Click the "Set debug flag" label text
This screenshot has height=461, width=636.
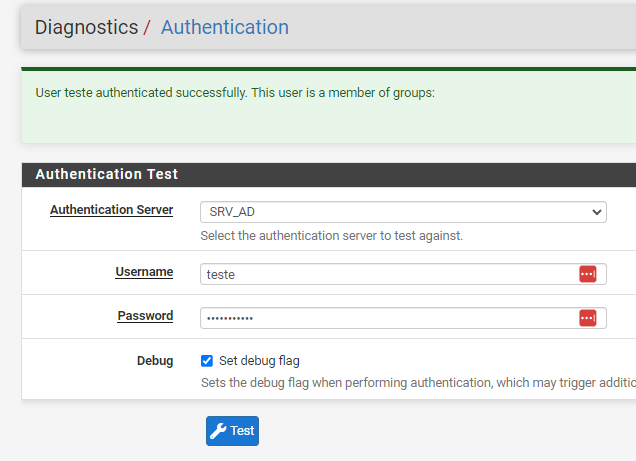click(259, 361)
